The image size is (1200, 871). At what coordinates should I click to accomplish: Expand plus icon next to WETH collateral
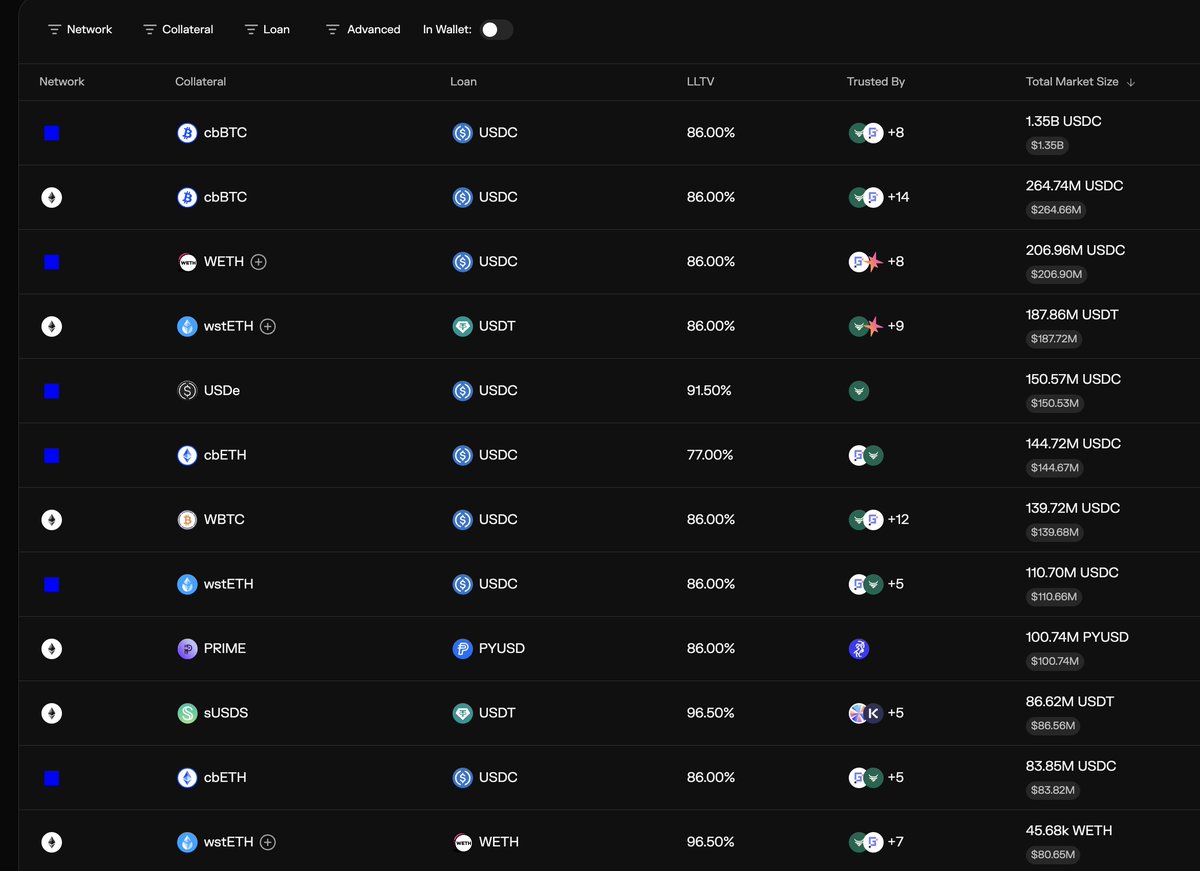tap(259, 262)
